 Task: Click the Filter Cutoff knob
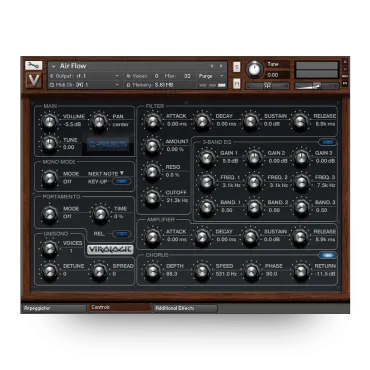(x=152, y=197)
